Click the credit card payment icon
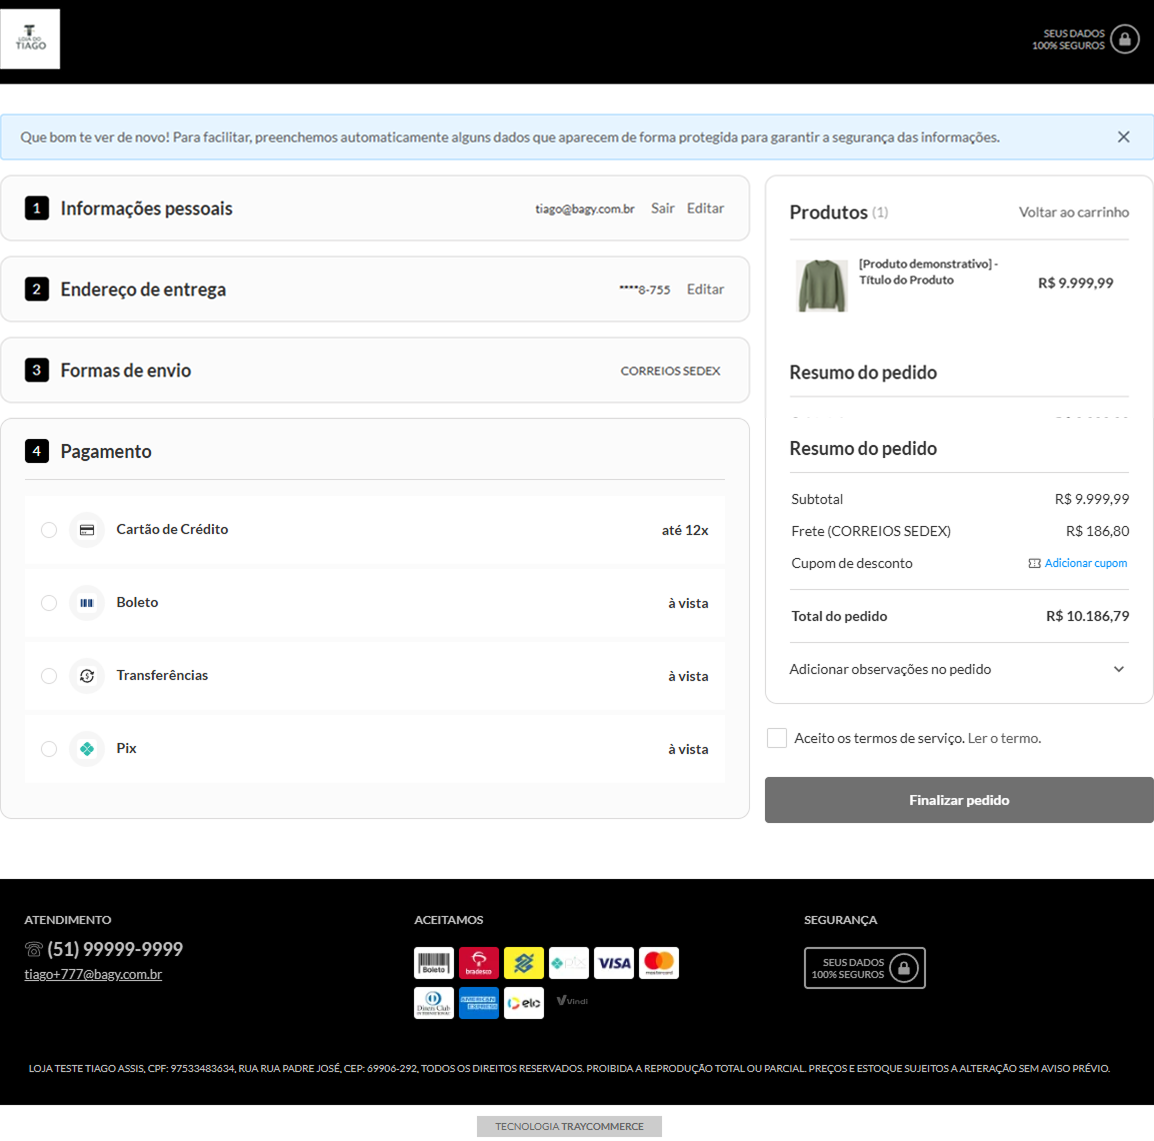This screenshot has width=1154, height=1141. pos(87,530)
